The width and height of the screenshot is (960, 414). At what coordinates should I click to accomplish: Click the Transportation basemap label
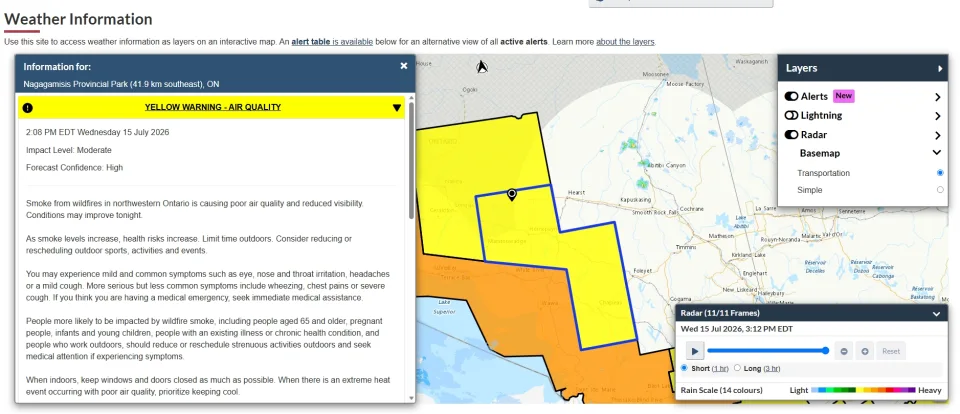823,173
